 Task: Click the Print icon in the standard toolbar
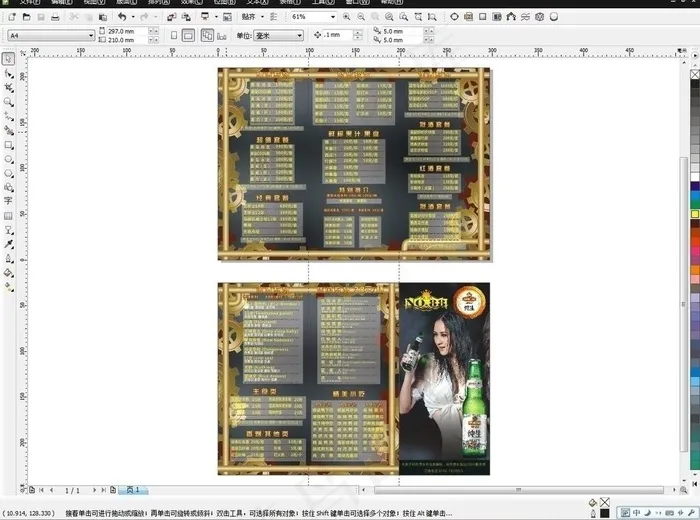coord(55,17)
